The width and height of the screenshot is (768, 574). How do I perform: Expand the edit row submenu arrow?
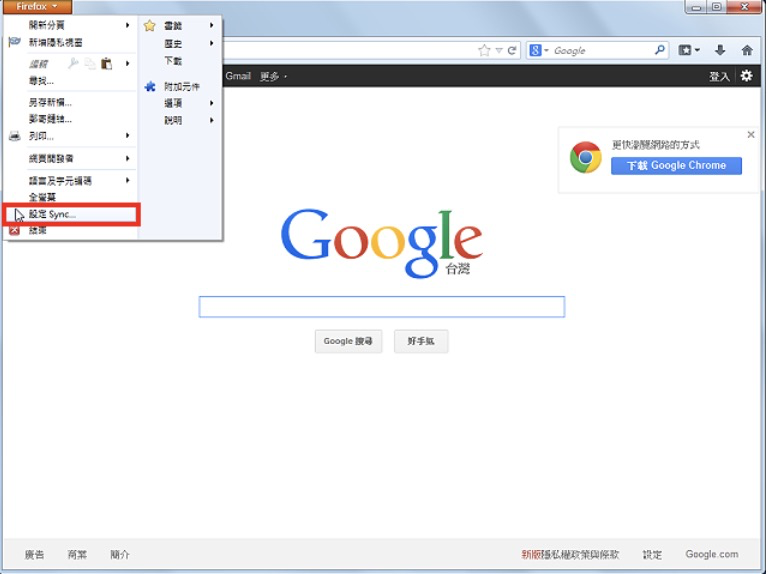pyautogui.click(x=127, y=63)
